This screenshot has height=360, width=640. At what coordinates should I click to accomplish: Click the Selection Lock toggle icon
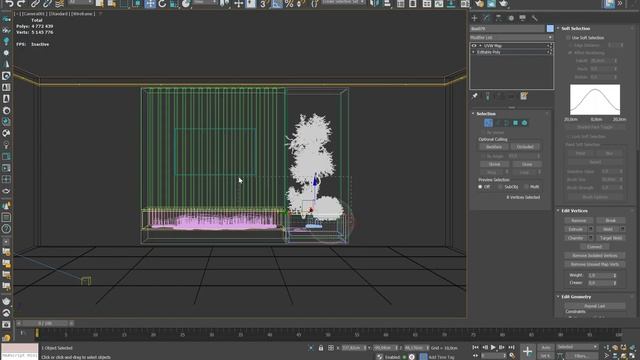pos(321,348)
